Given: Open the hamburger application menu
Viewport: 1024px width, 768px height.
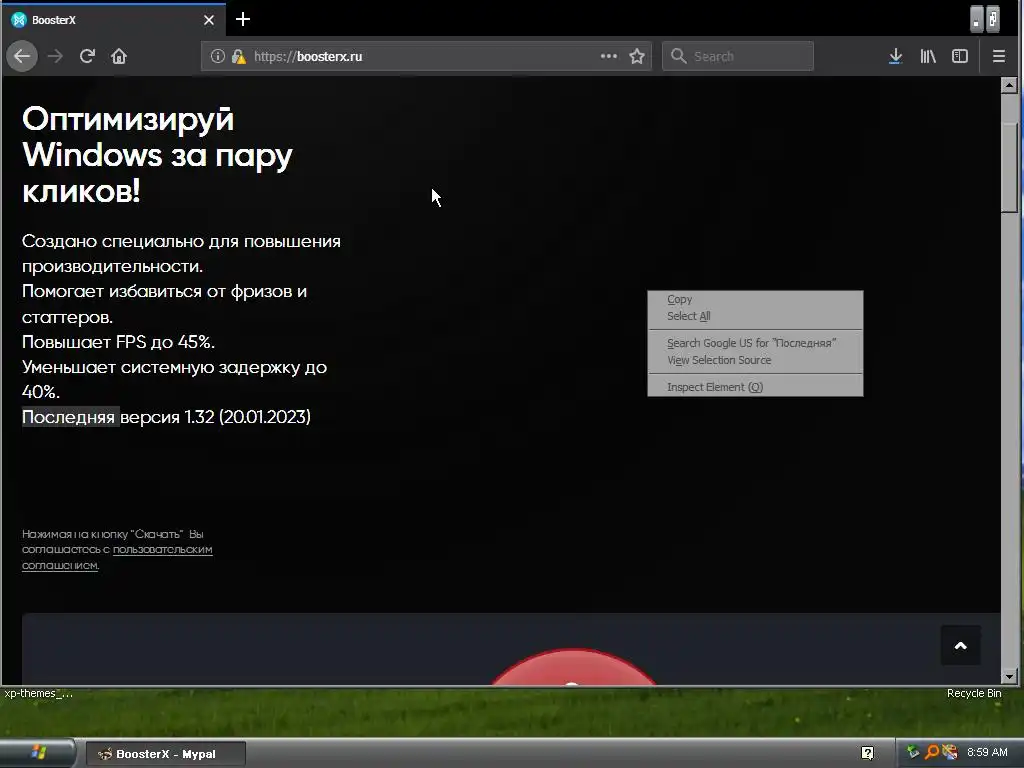Looking at the screenshot, I should click(x=999, y=56).
